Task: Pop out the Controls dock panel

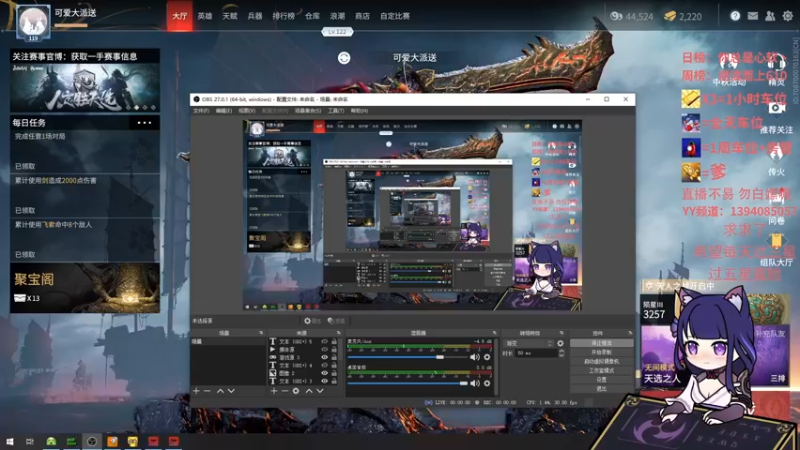Action: click(x=630, y=333)
